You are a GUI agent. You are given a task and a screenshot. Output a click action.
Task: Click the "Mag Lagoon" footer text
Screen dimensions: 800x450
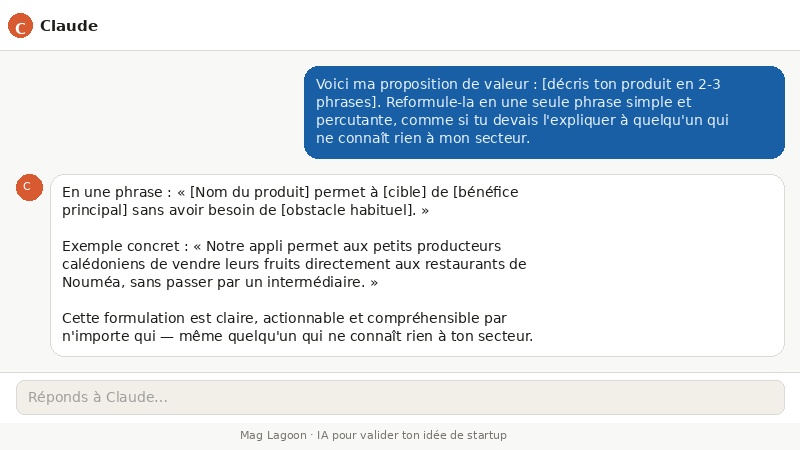(x=273, y=435)
